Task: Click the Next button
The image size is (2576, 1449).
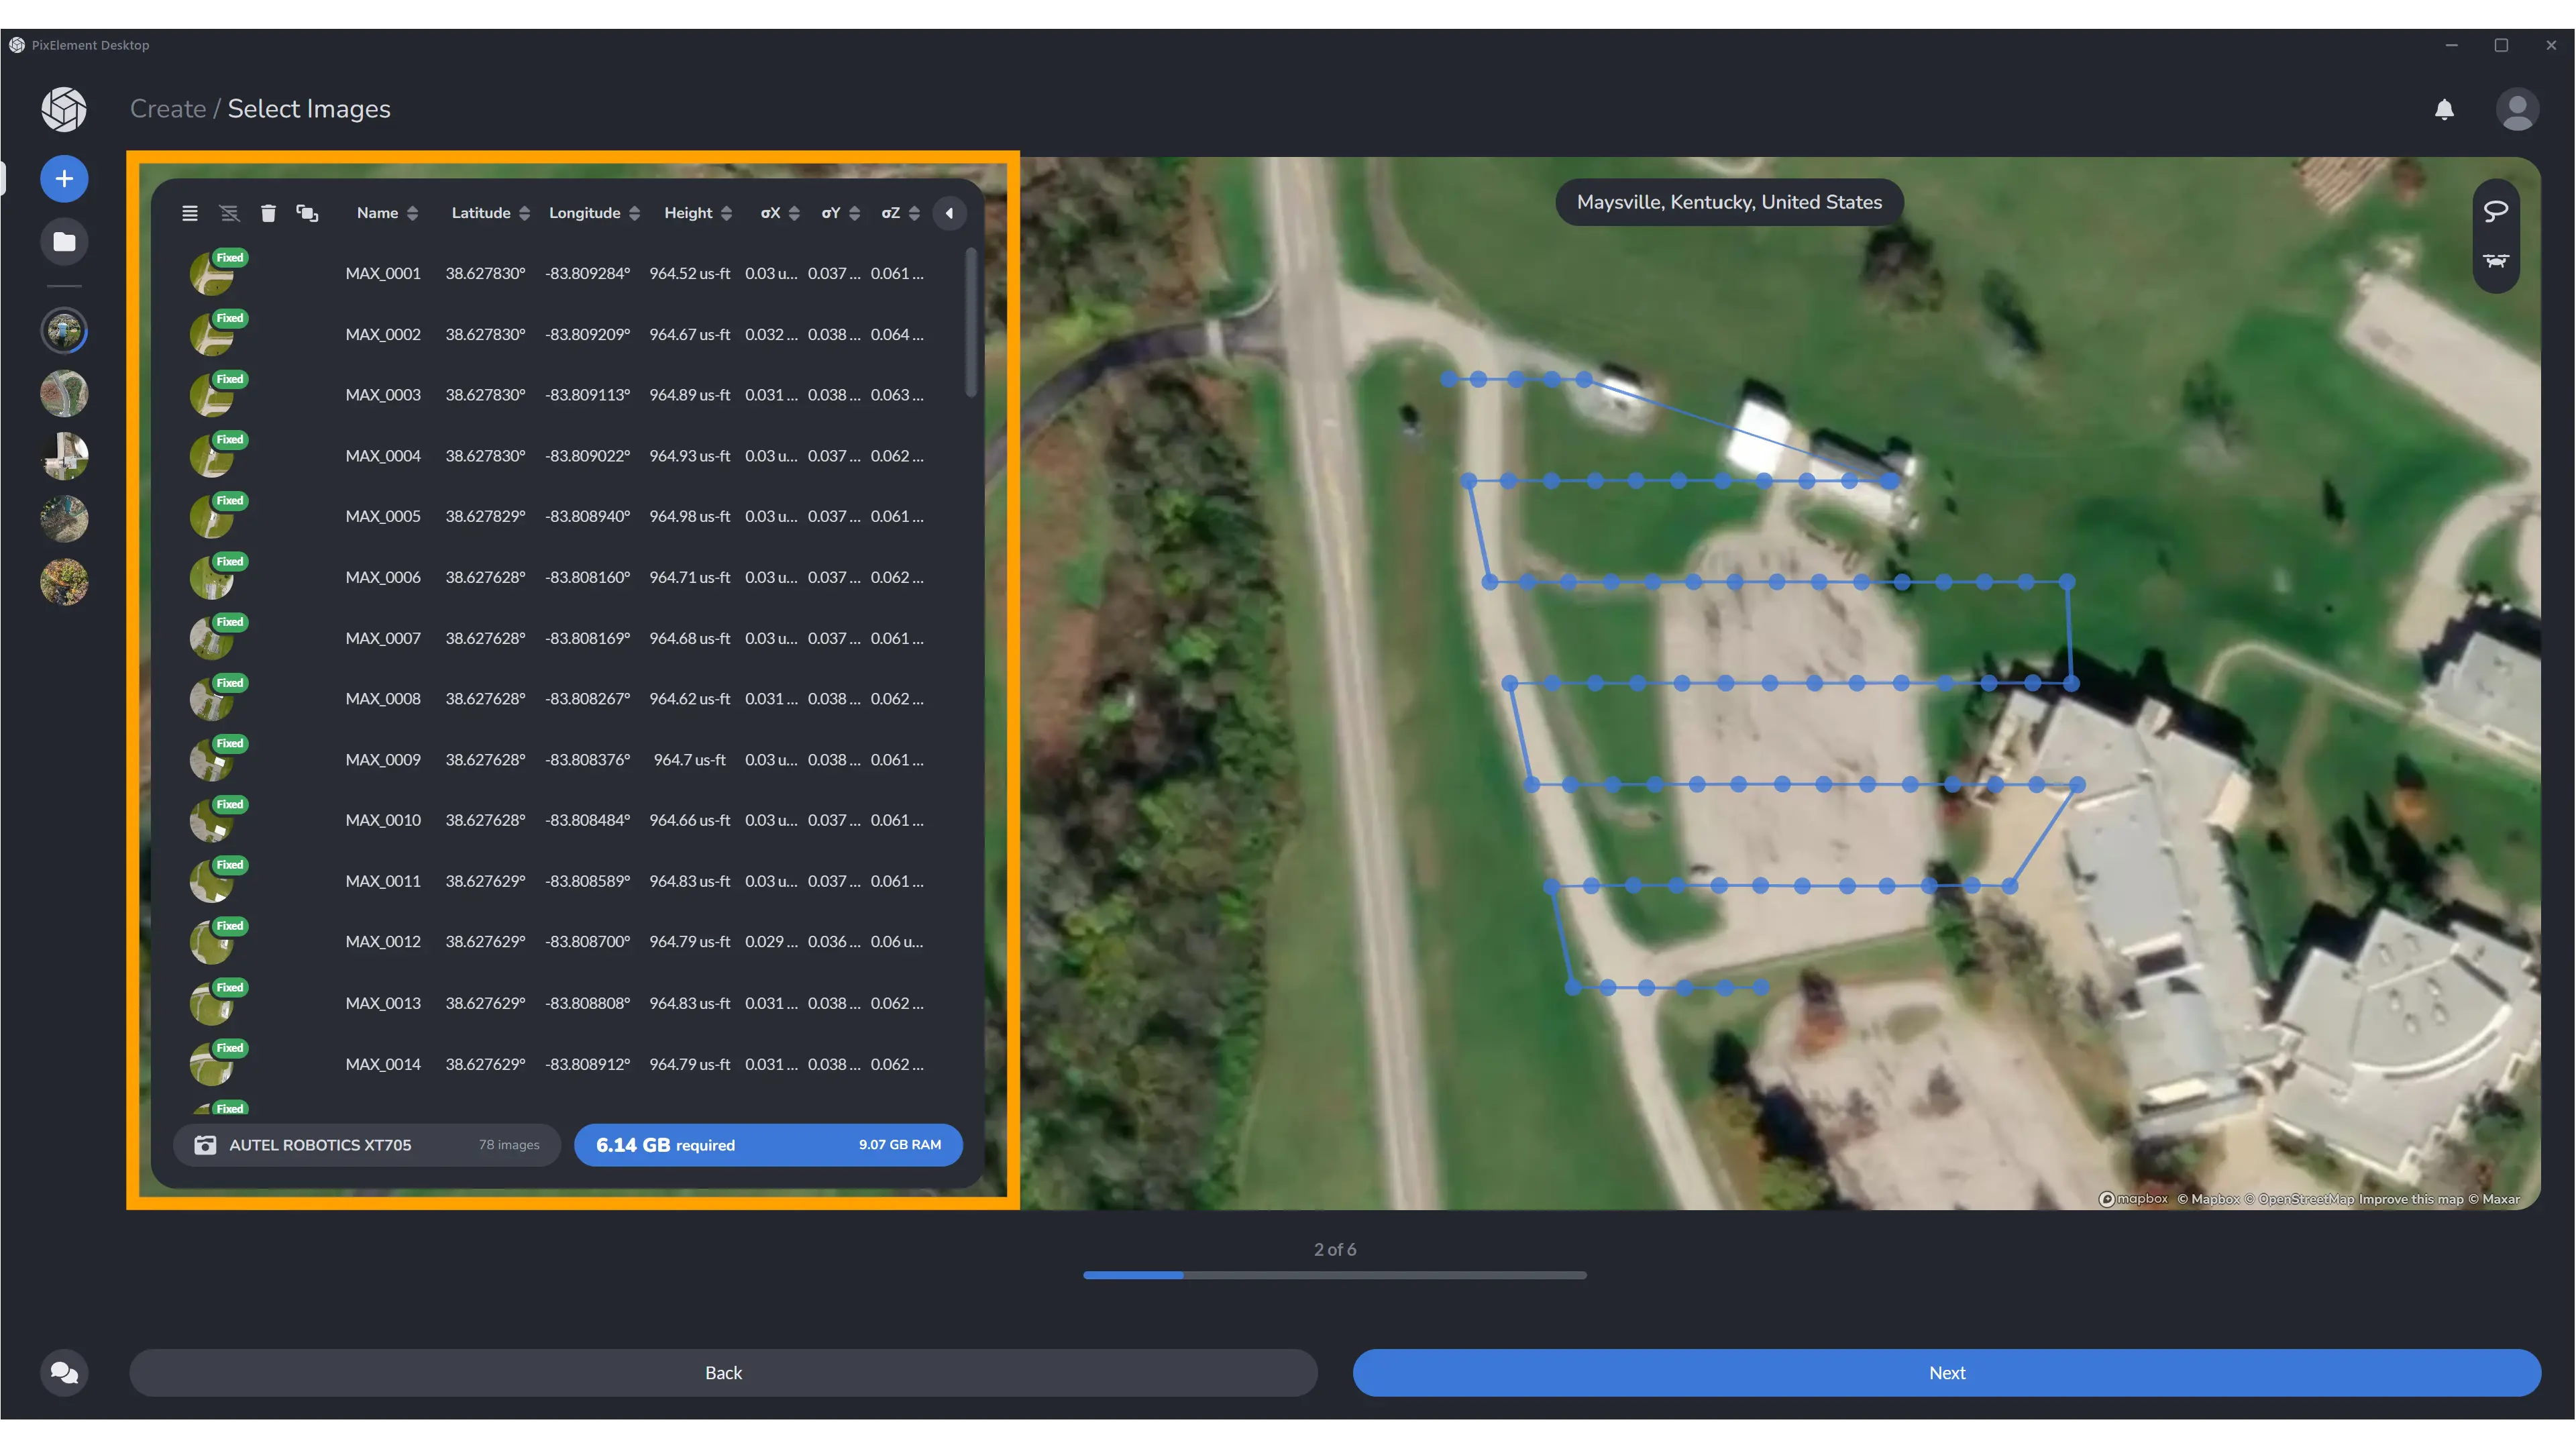Action: click(1946, 1372)
